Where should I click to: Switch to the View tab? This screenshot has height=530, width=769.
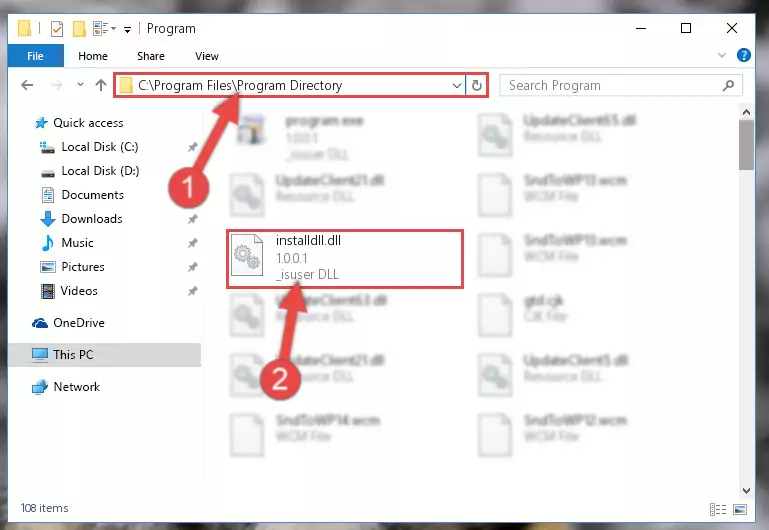click(206, 56)
